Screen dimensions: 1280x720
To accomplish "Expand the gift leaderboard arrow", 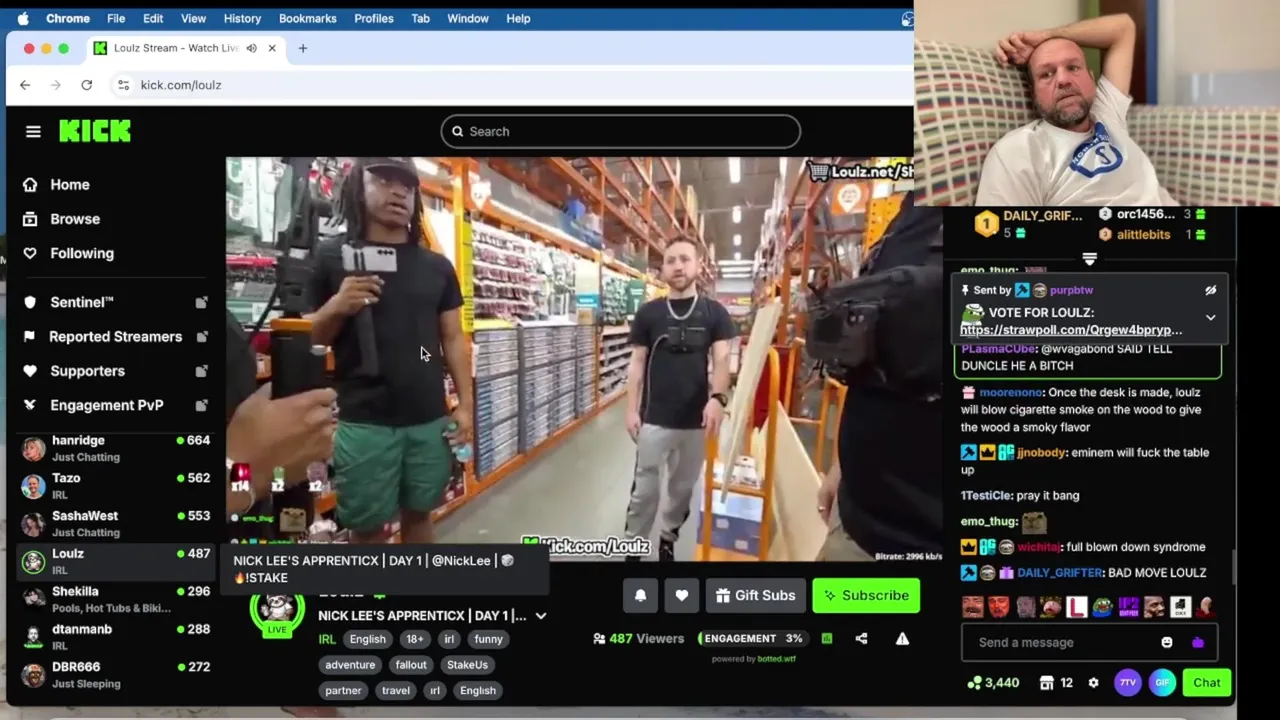I will point(1090,259).
